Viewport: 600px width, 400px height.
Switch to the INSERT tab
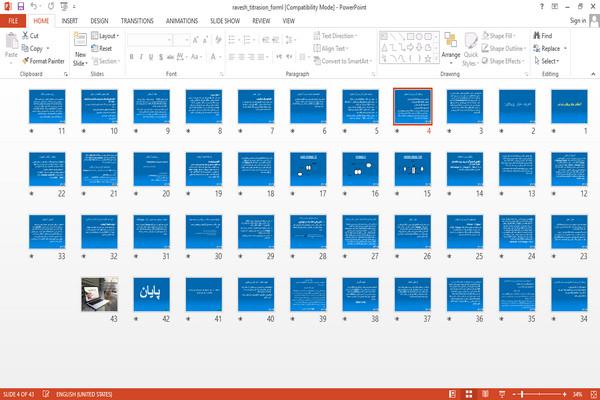click(x=70, y=21)
